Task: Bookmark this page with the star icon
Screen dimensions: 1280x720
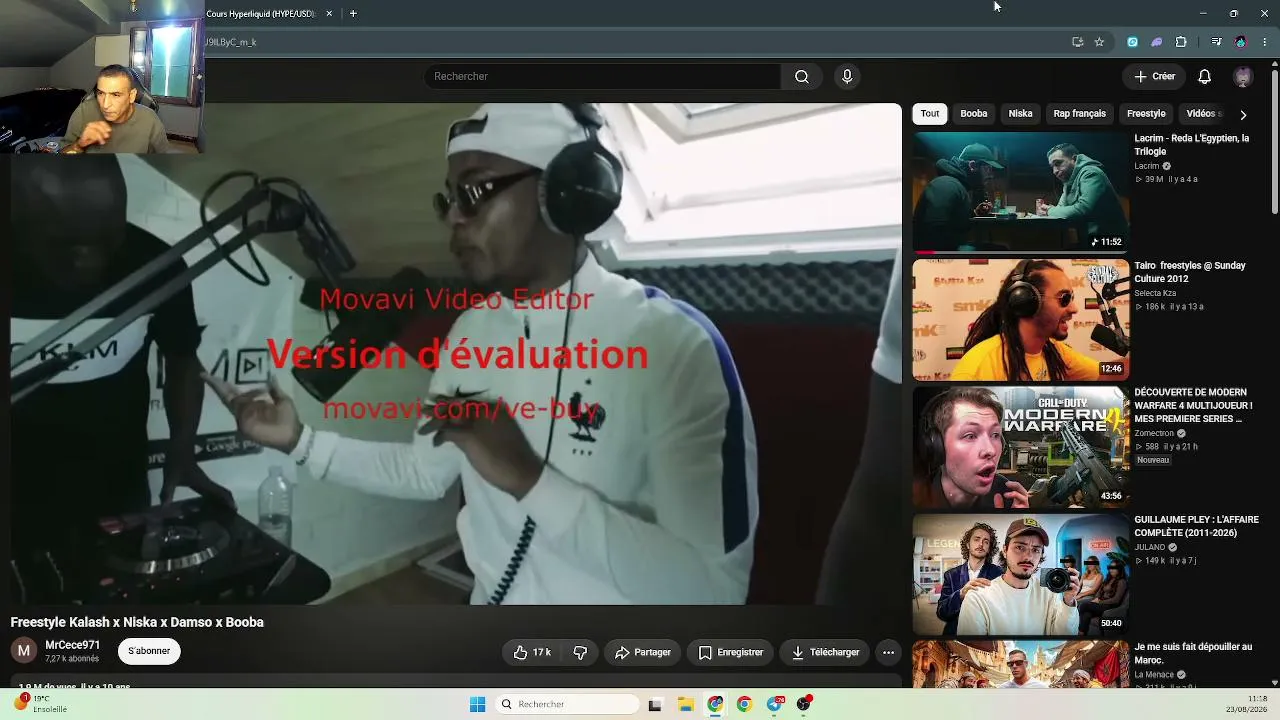Action: pos(1099,42)
